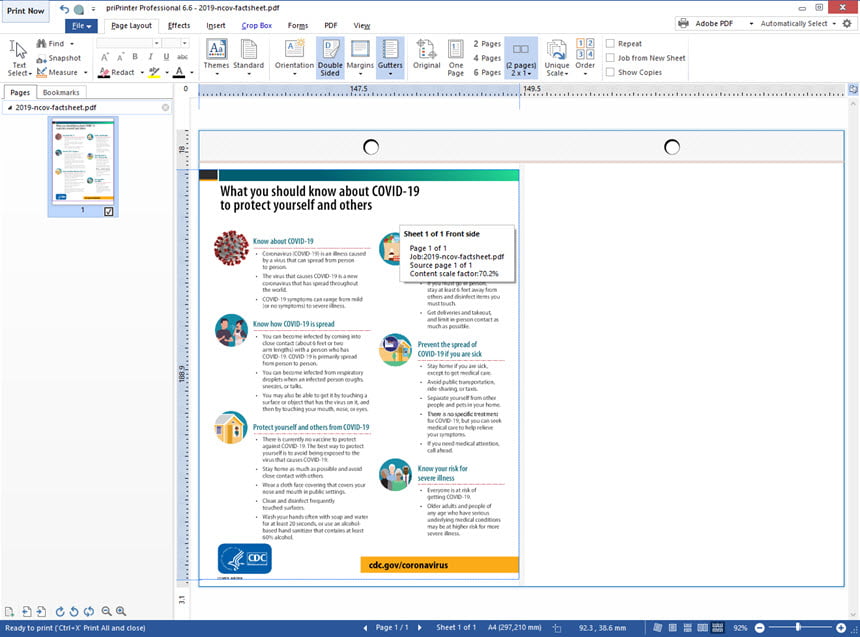Image resolution: width=860 pixels, height=637 pixels.
Task: Remove the 2019-ncov-factsheet.pdf job with the x button
Action: (x=165, y=108)
